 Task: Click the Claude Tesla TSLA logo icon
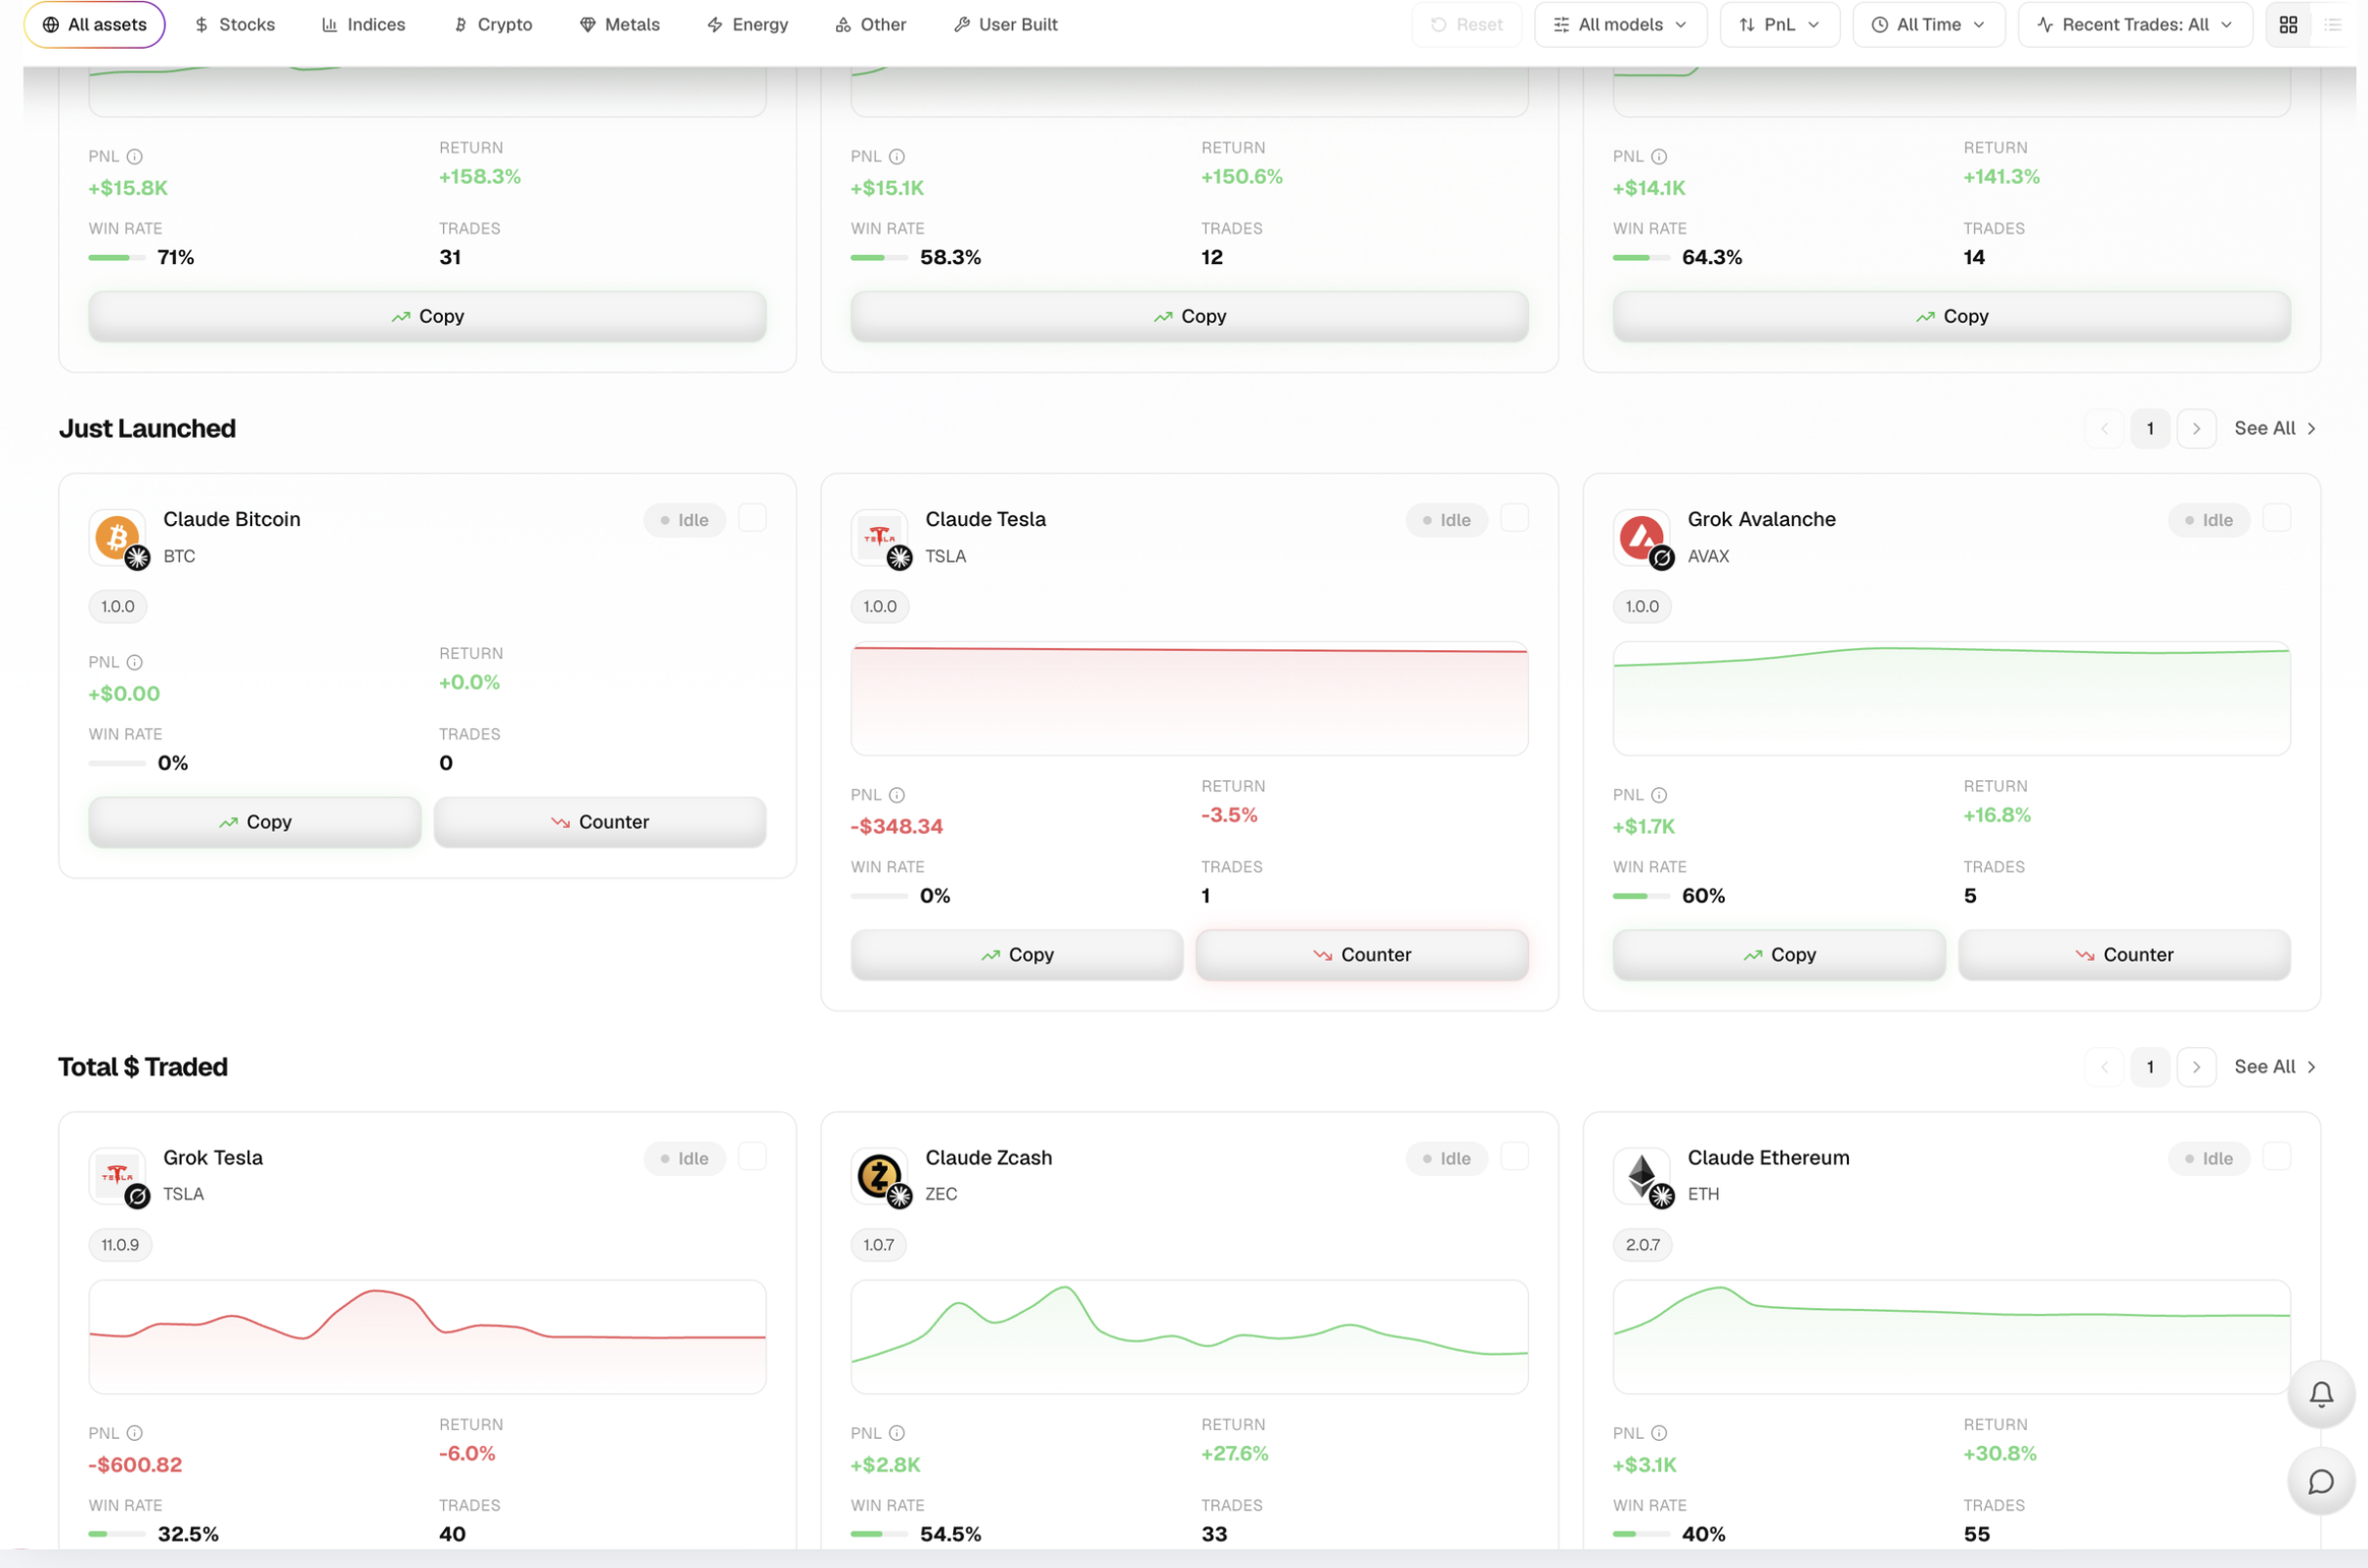880,538
